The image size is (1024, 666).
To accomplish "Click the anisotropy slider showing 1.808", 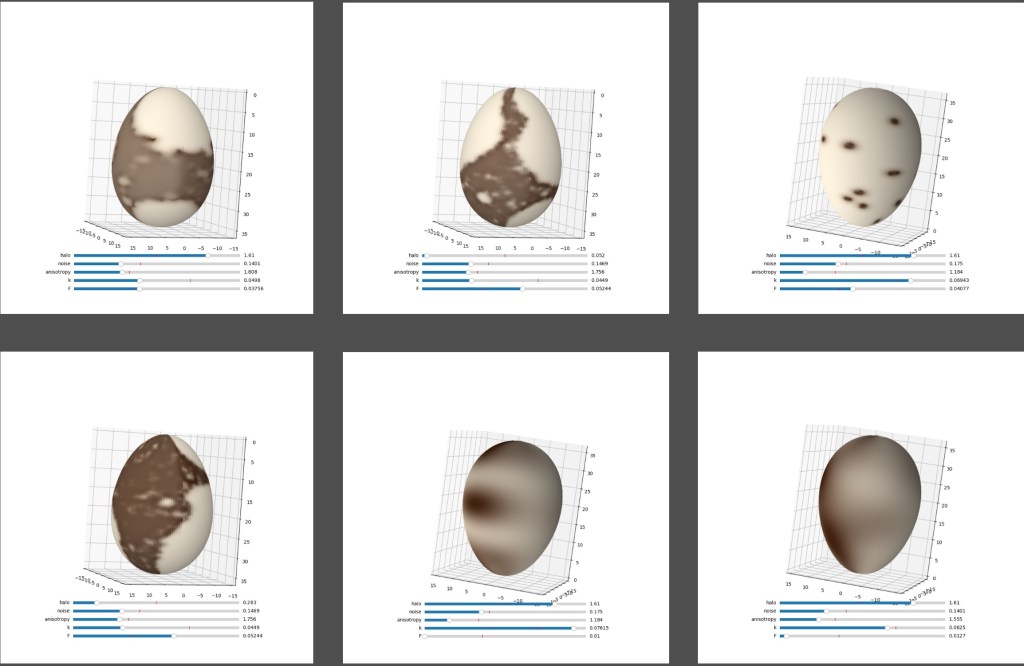I will pos(155,272).
